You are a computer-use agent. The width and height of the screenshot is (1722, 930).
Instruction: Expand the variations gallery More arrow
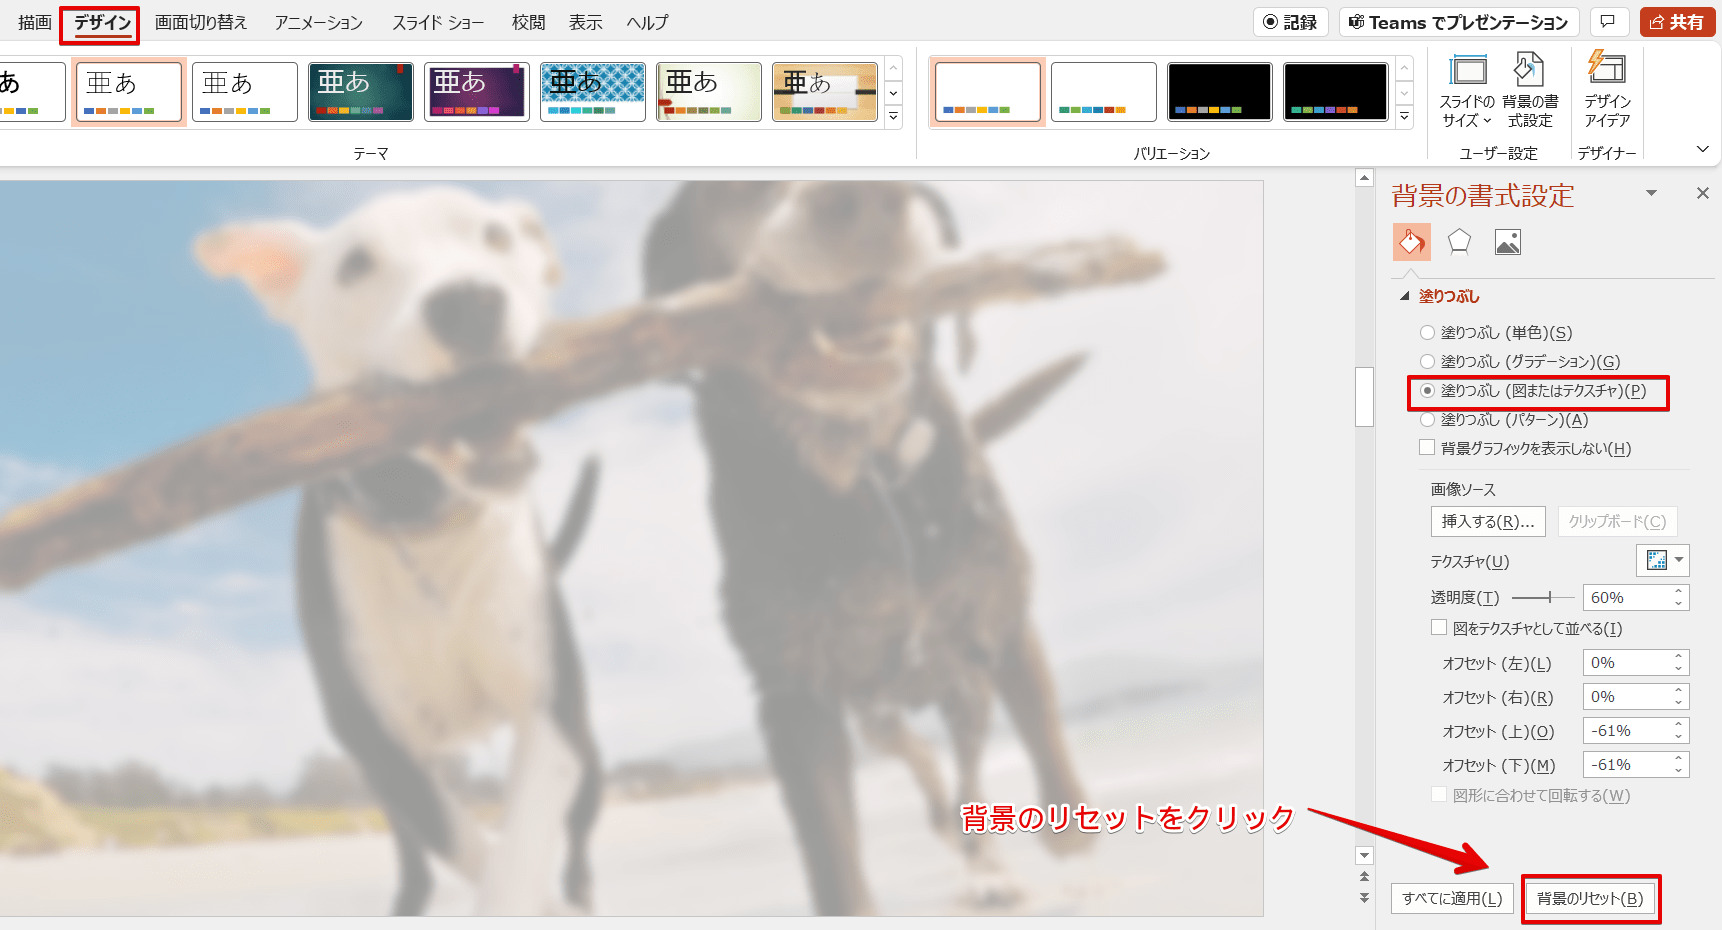[x=1405, y=117]
